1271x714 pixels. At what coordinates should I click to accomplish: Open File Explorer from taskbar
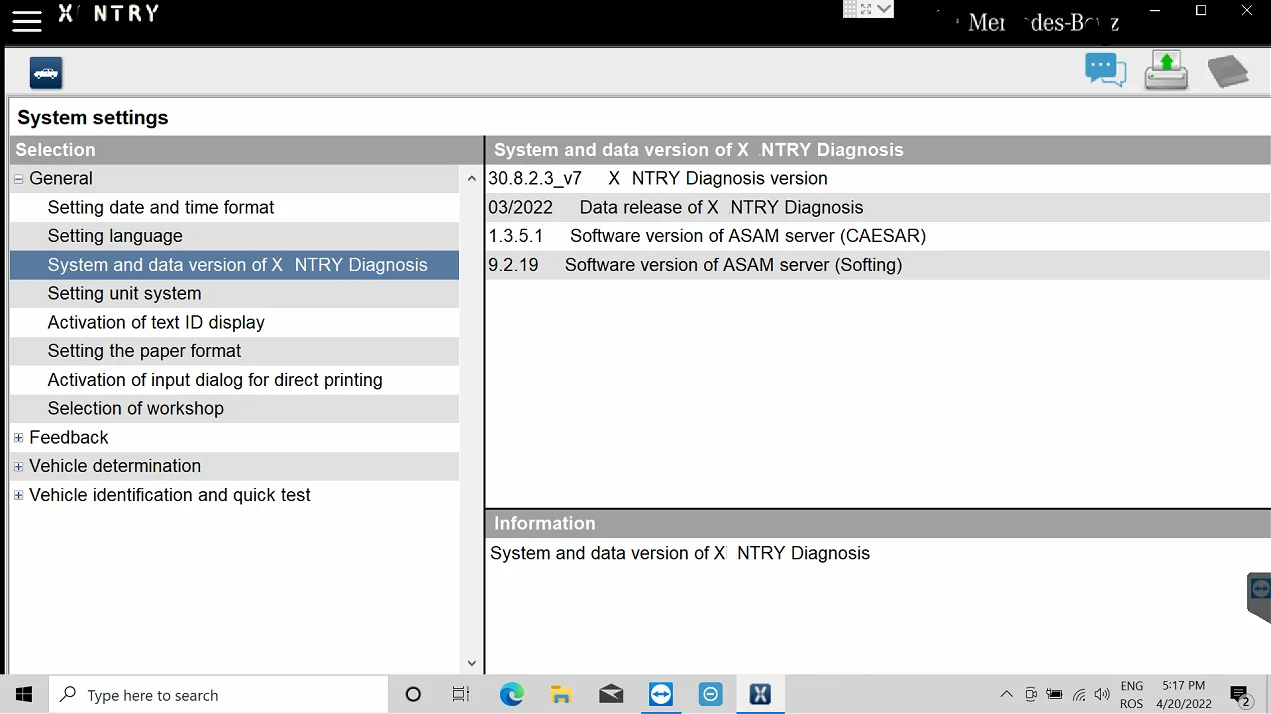pyautogui.click(x=561, y=695)
